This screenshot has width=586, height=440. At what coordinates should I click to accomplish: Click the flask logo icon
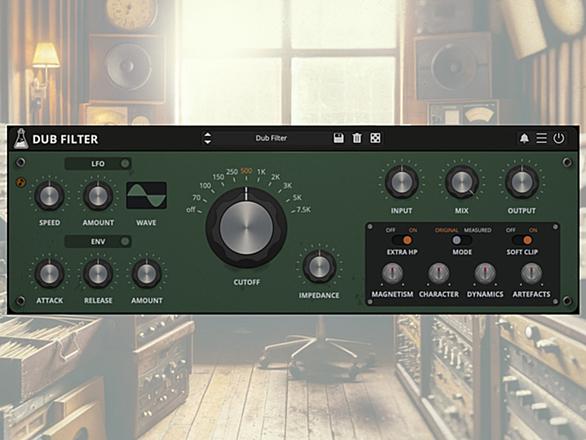[21, 138]
